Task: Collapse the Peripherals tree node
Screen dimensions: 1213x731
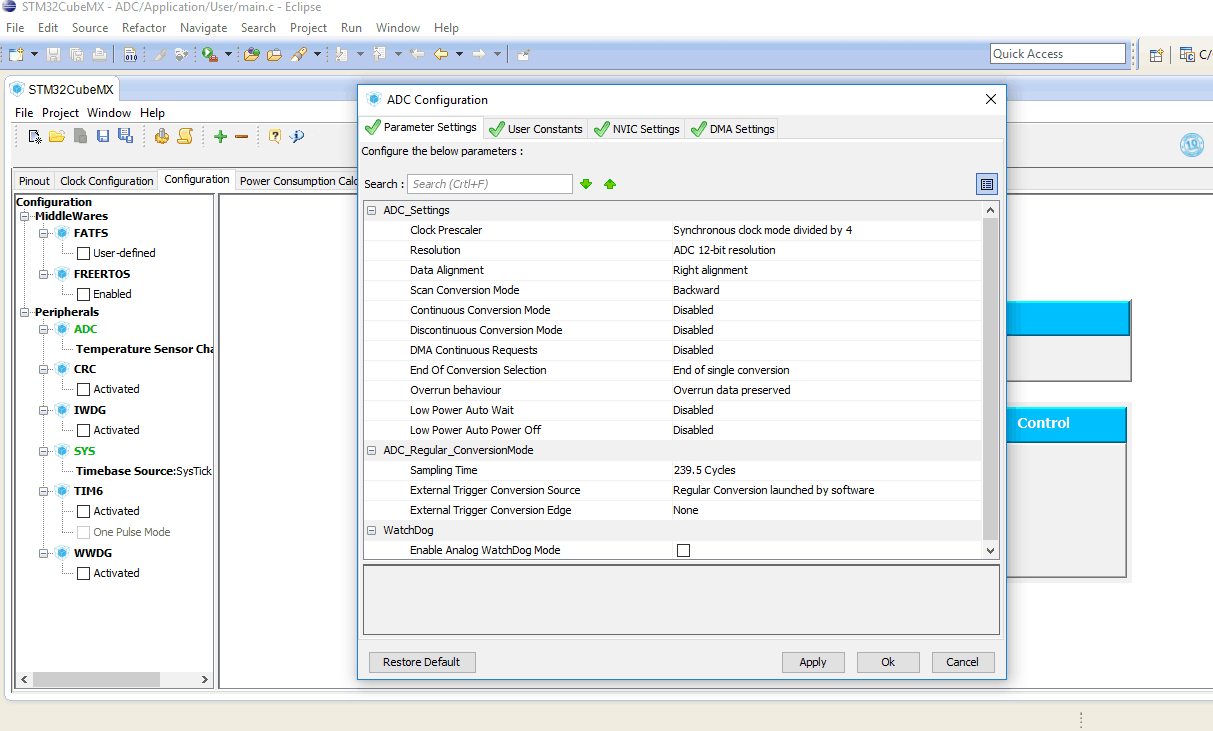Action: click(25, 312)
